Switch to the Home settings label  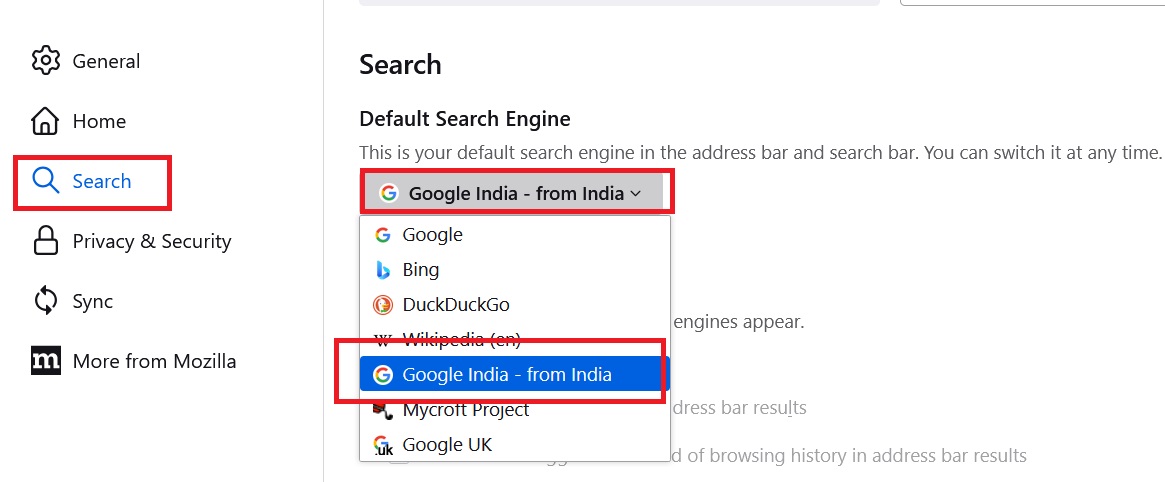tap(99, 121)
